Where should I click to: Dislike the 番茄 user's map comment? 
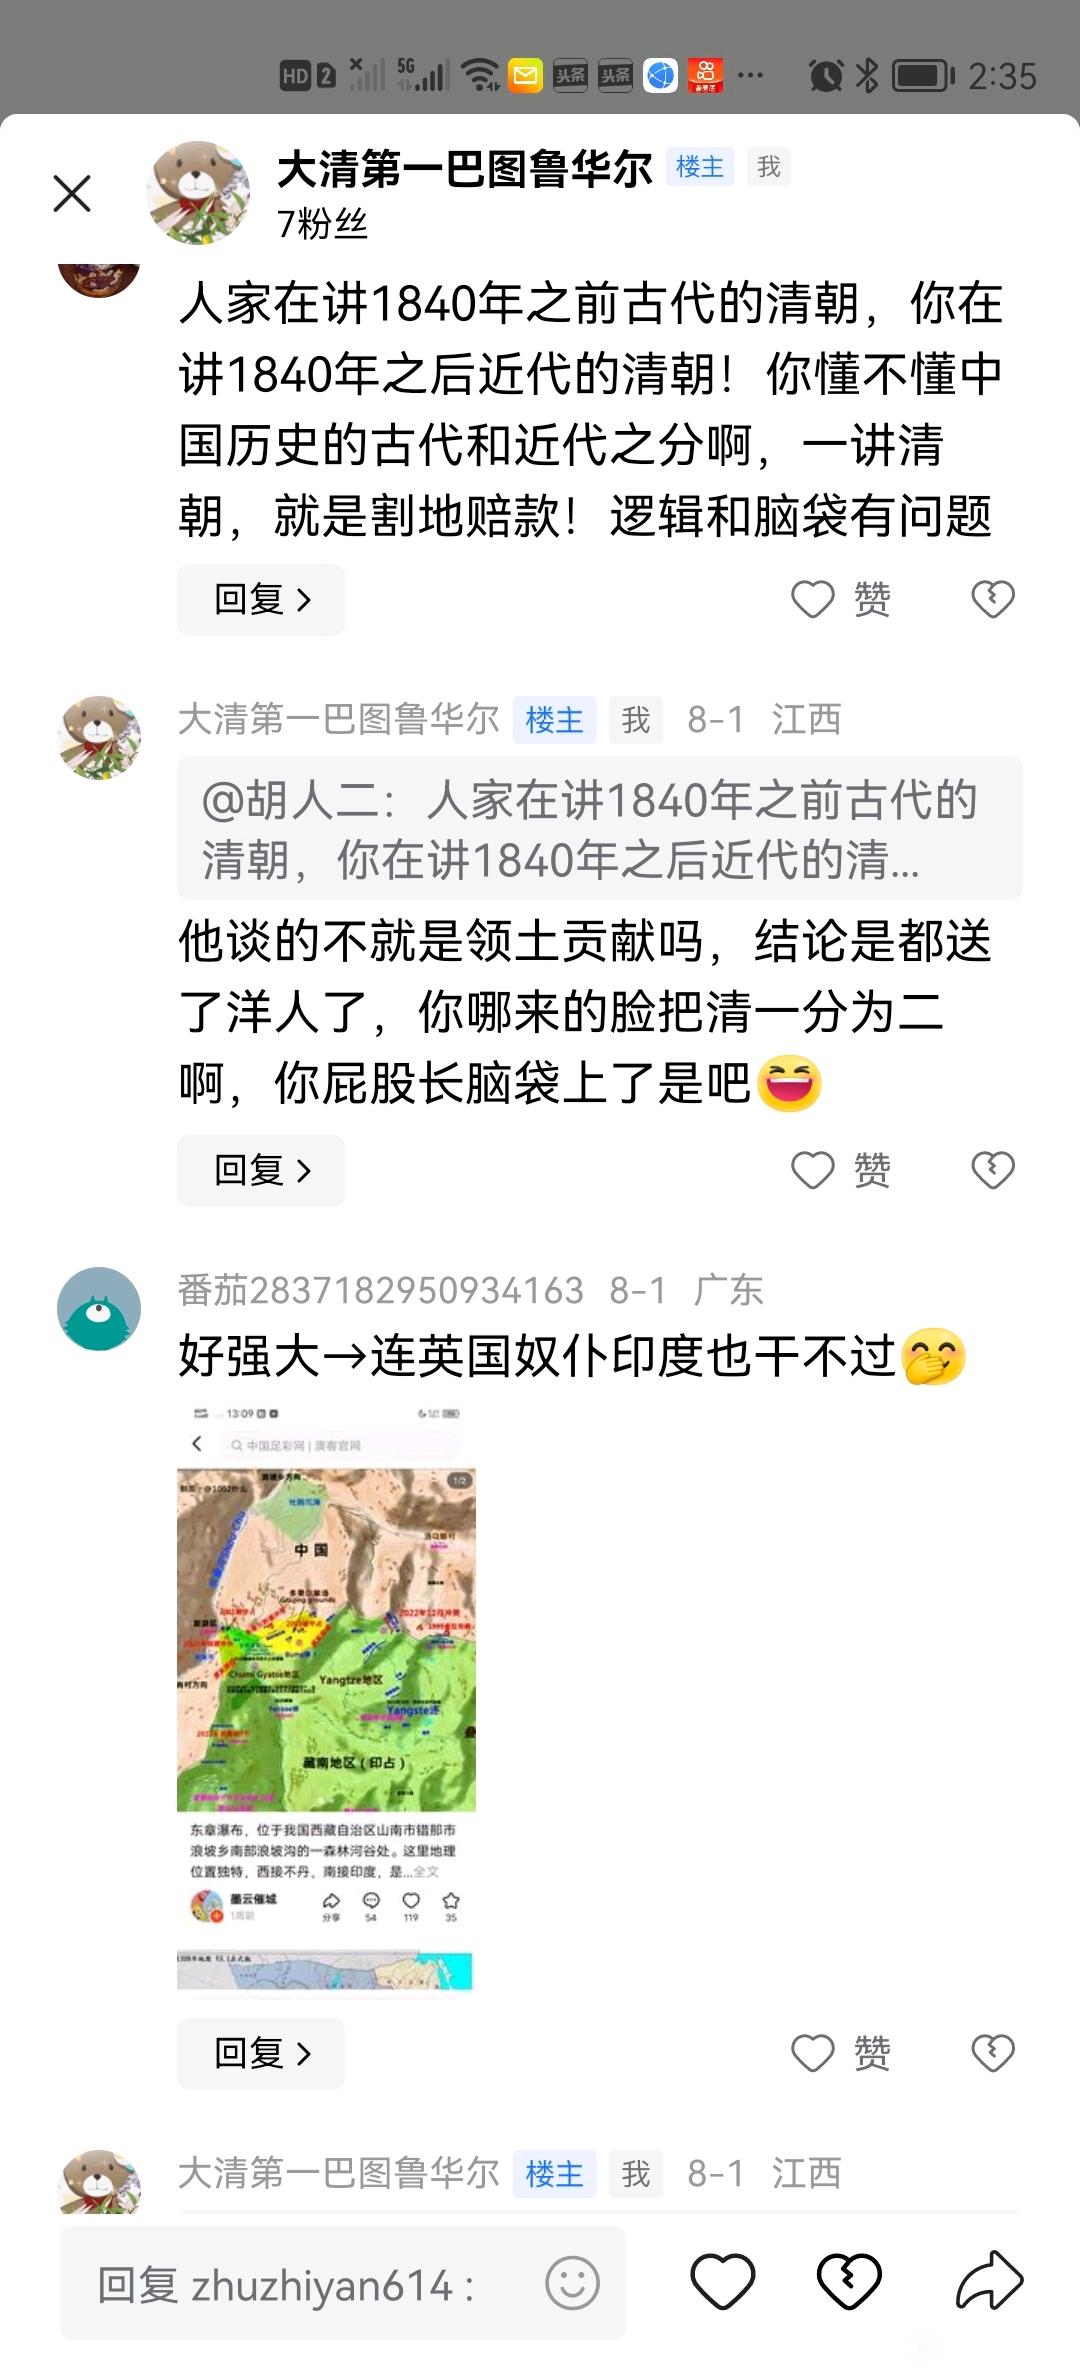(993, 2053)
